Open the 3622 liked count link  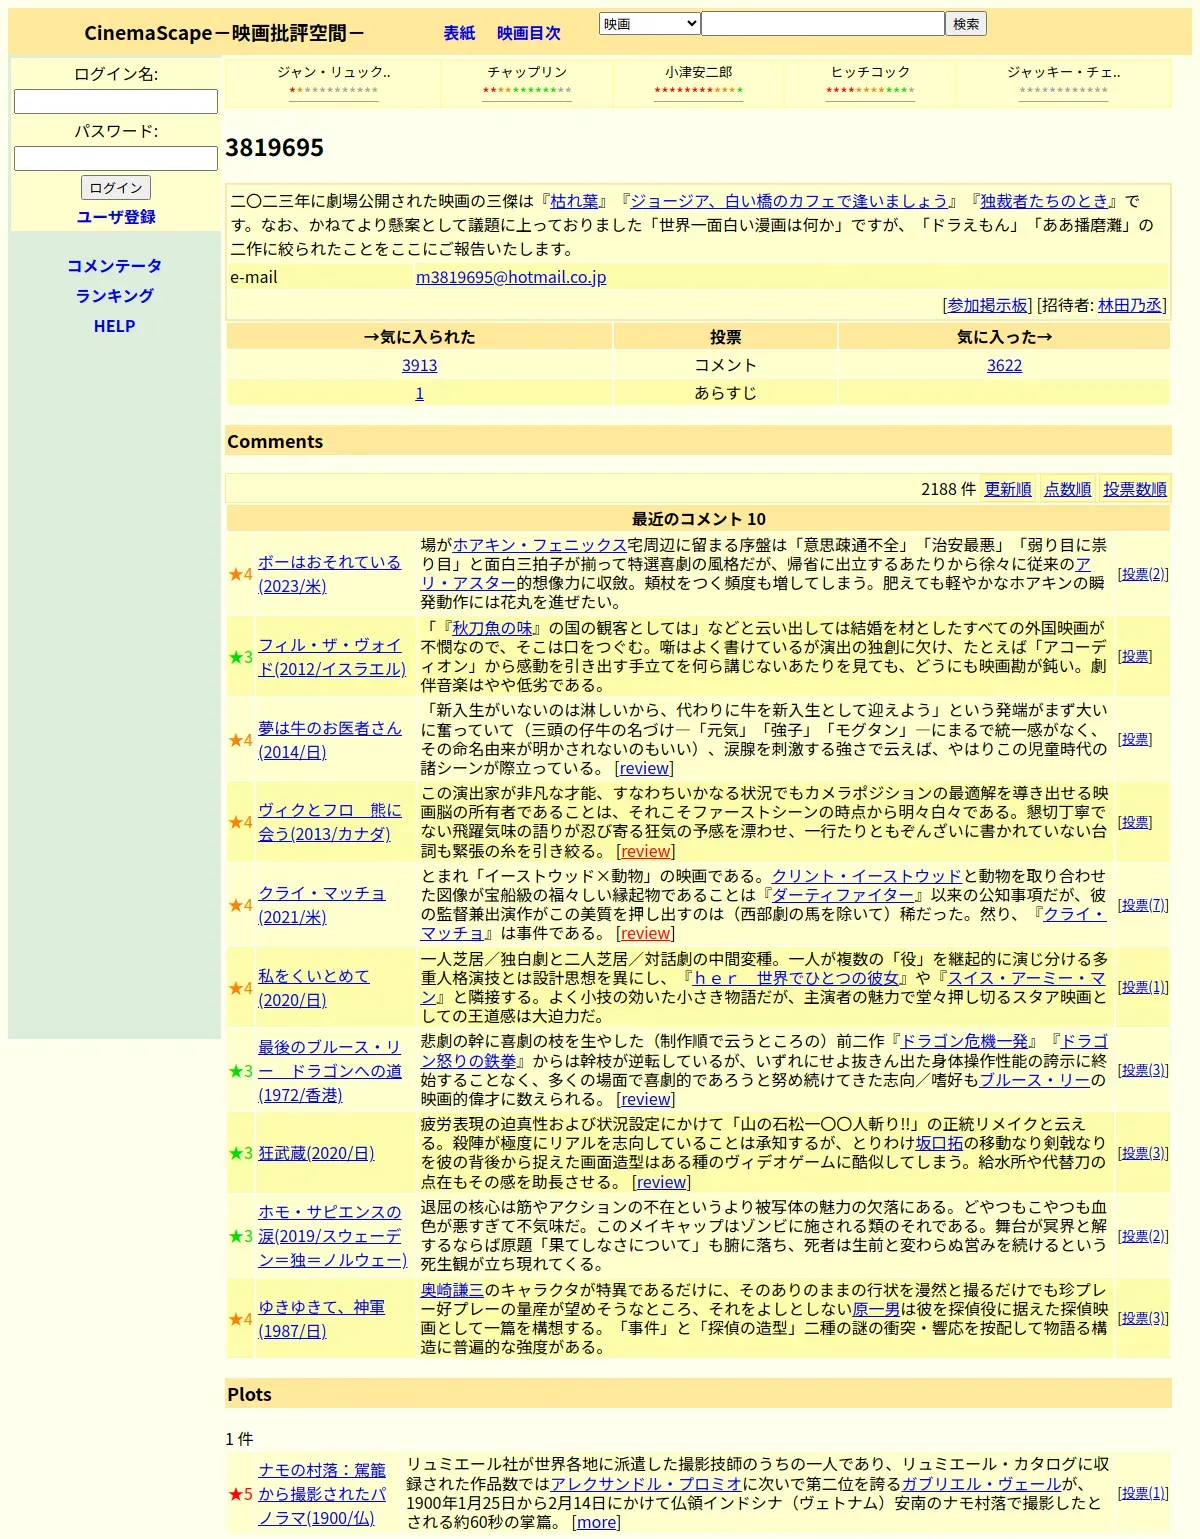[x=1004, y=365]
